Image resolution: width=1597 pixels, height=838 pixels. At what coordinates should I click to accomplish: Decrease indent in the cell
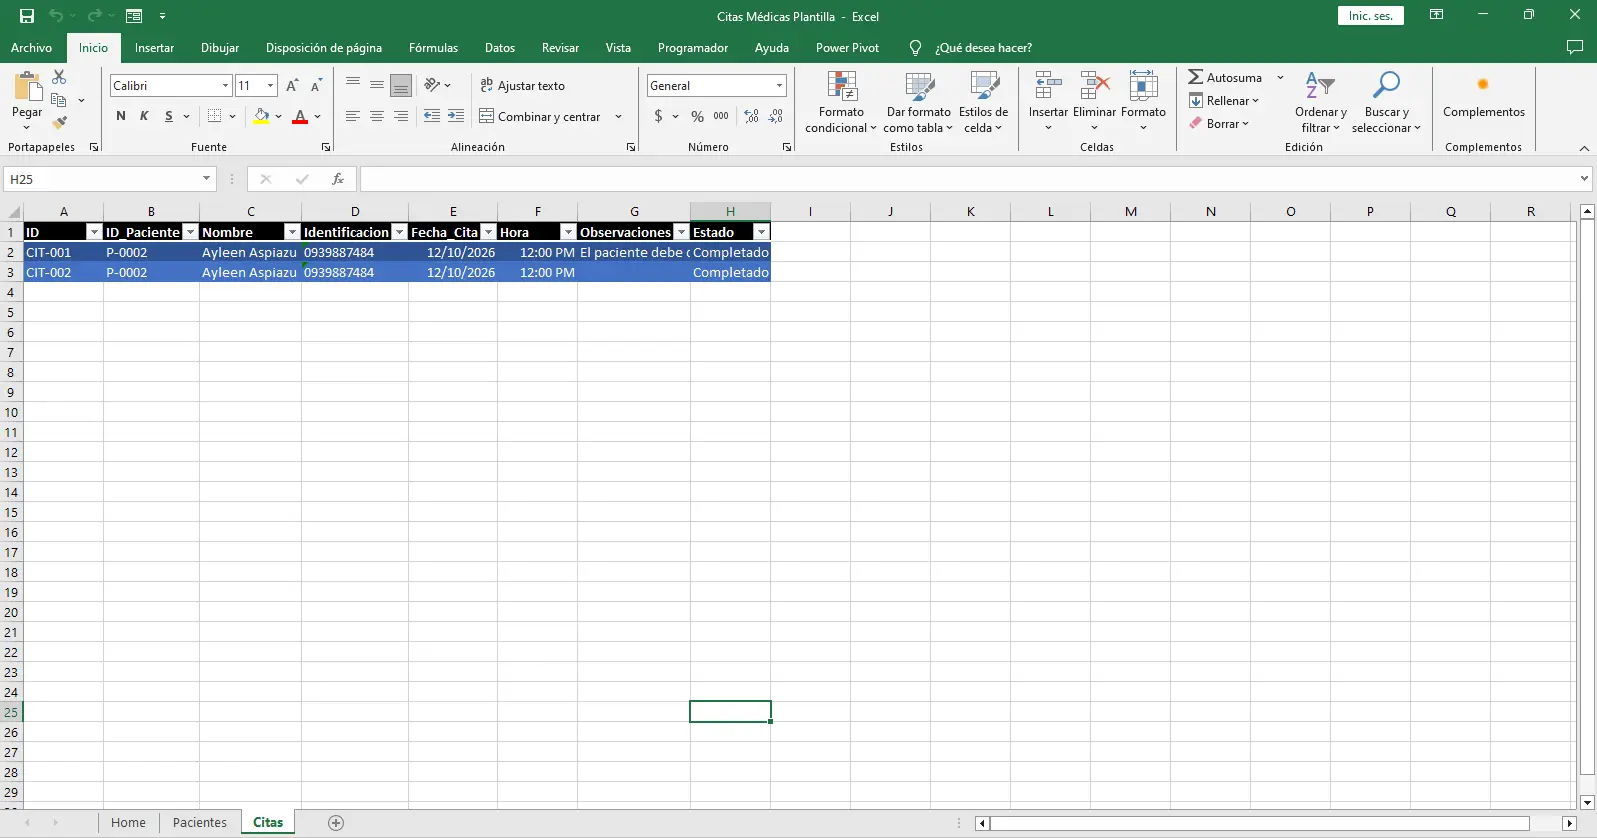432,117
